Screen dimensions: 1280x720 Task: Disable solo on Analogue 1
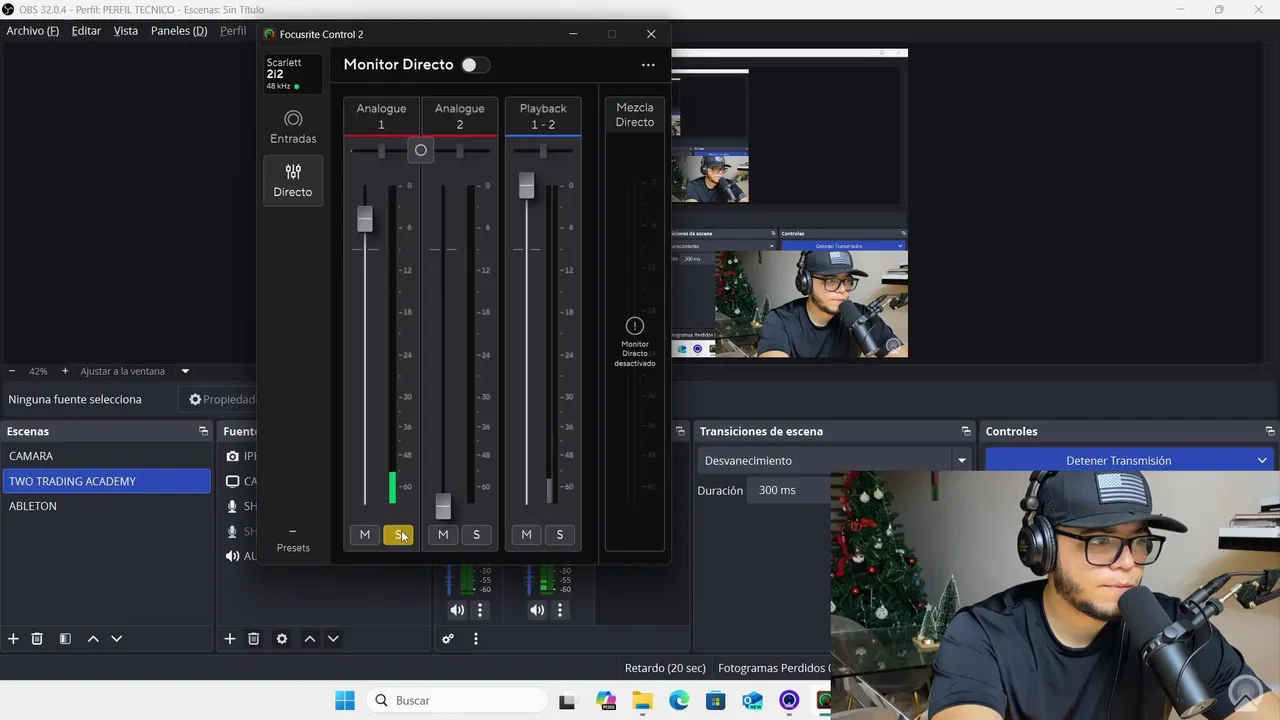[x=398, y=535]
